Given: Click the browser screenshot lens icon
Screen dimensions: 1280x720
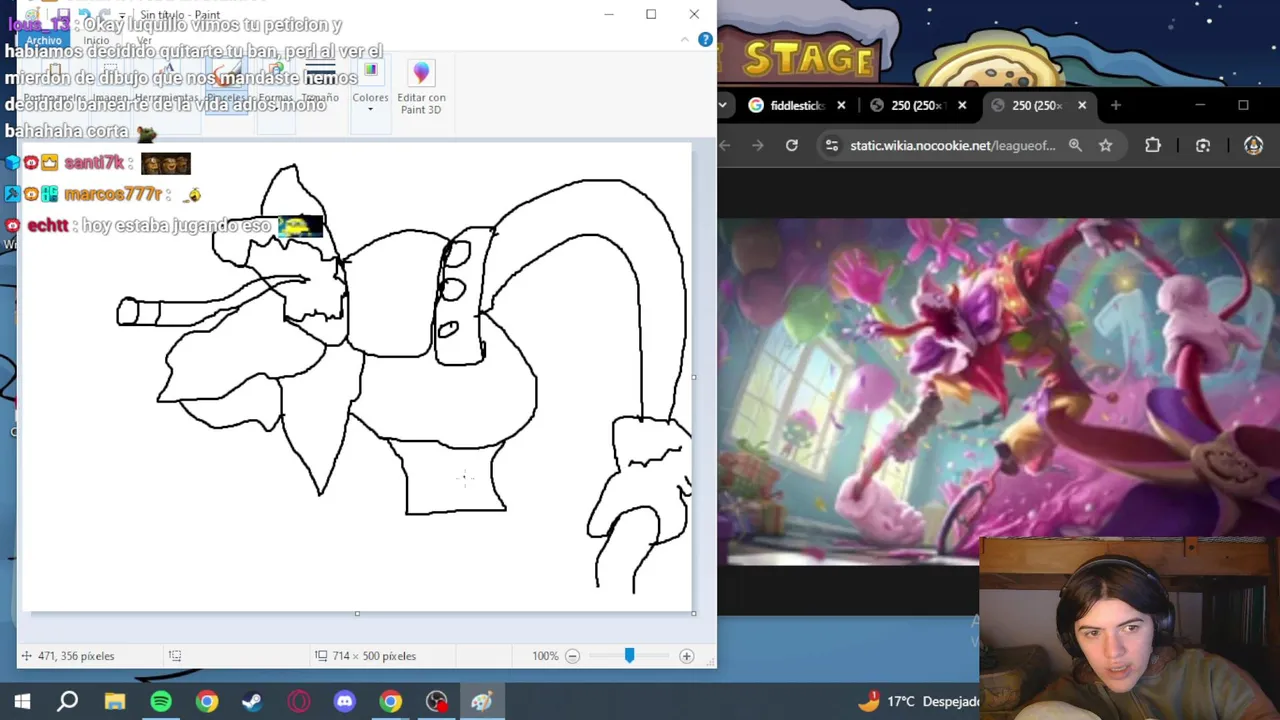Looking at the screenshot, I should [1203, 145].
